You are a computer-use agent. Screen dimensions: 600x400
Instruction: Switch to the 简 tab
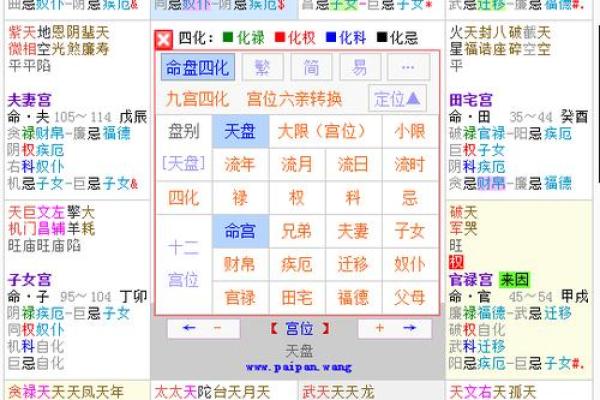[311, 67]
